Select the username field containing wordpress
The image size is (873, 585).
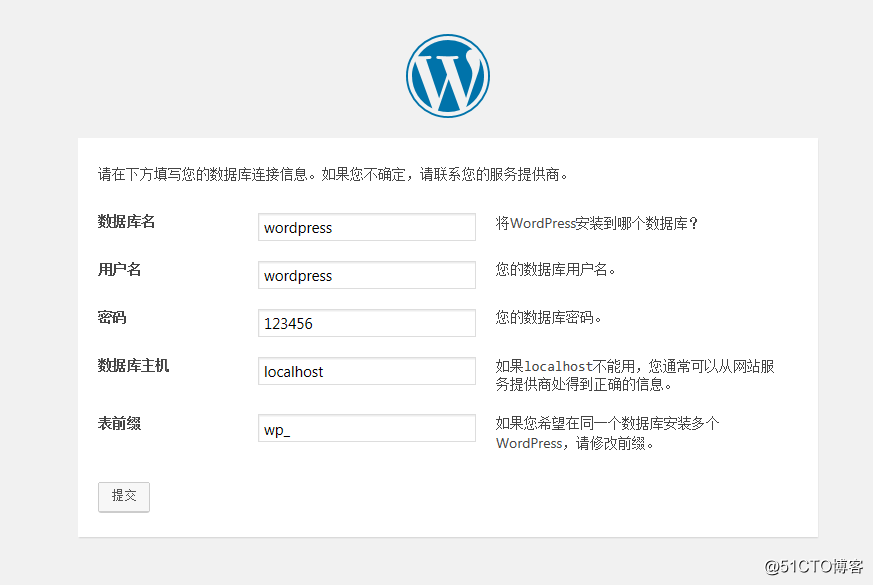coord(367,275)
